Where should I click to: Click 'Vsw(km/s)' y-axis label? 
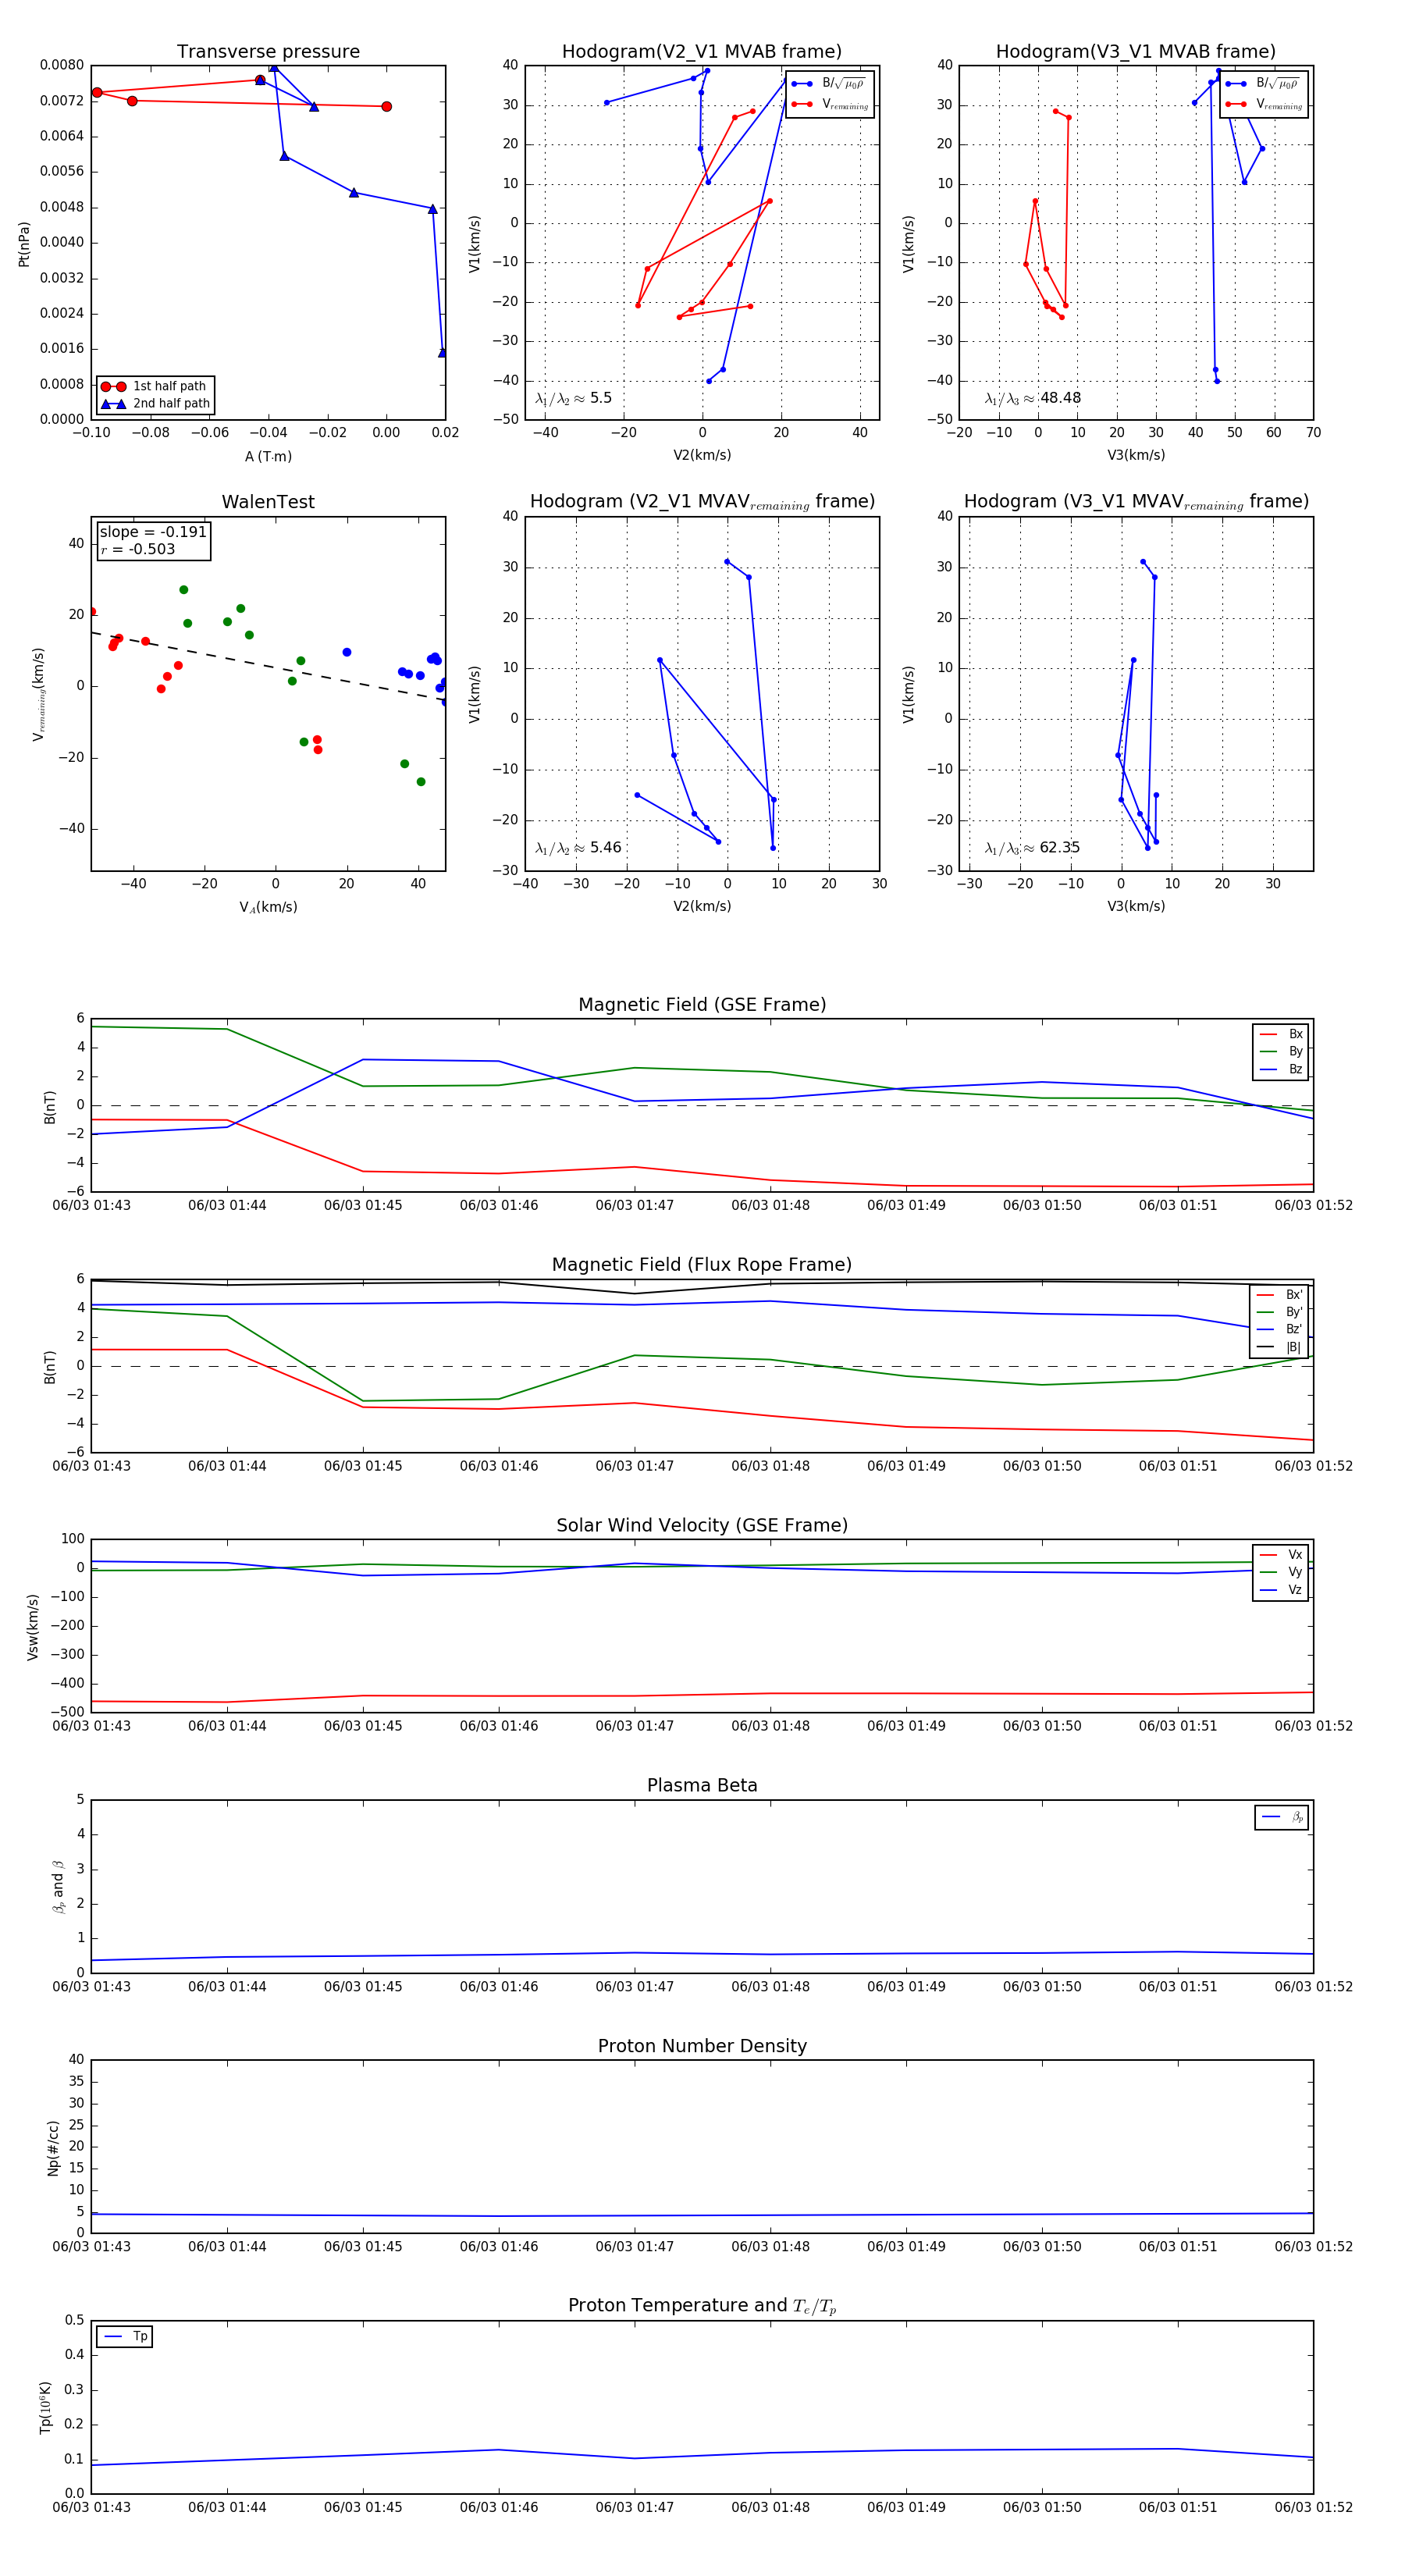32,1627
